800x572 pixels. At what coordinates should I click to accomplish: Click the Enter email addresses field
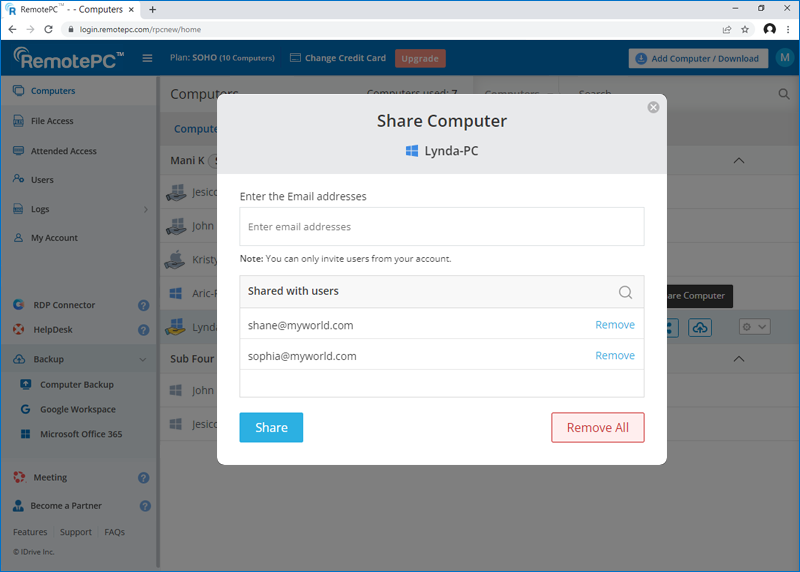(x=441, y=227)
